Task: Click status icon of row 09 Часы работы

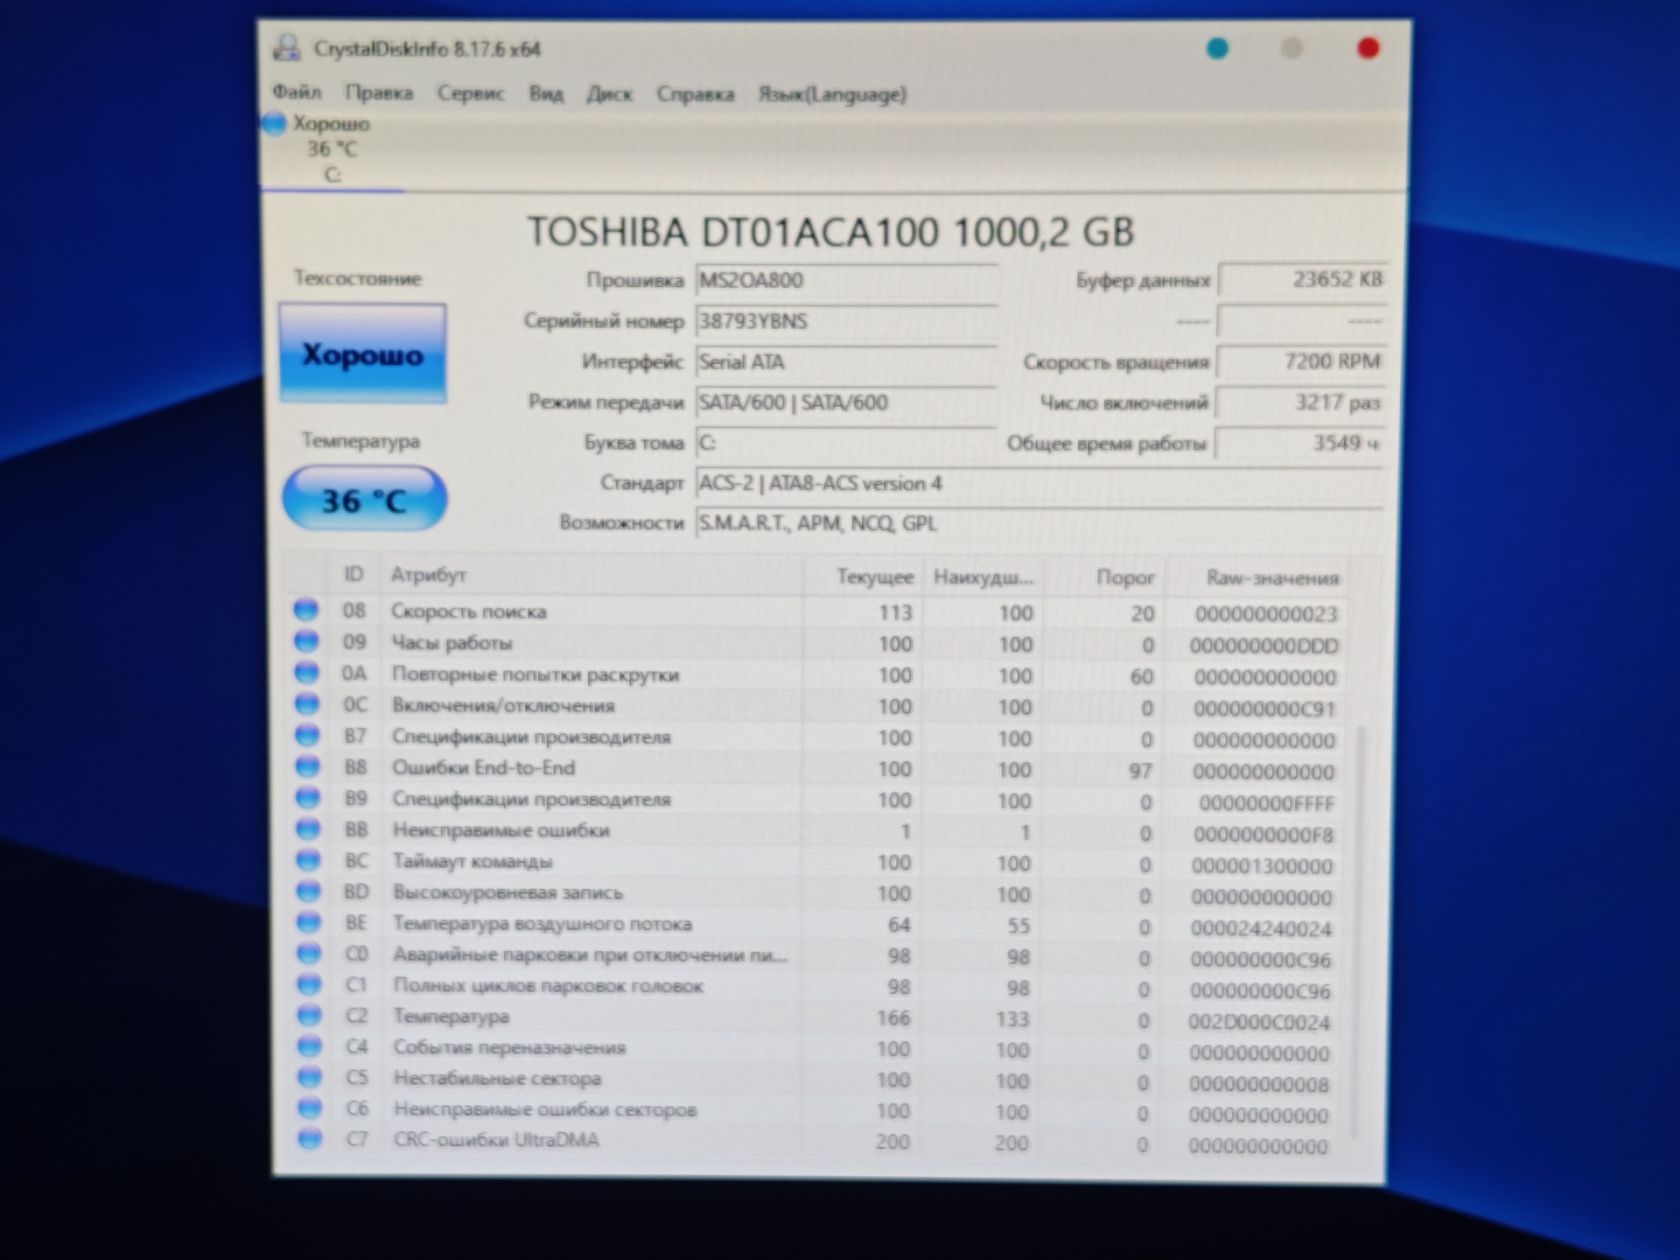Action: pos(306,641)
